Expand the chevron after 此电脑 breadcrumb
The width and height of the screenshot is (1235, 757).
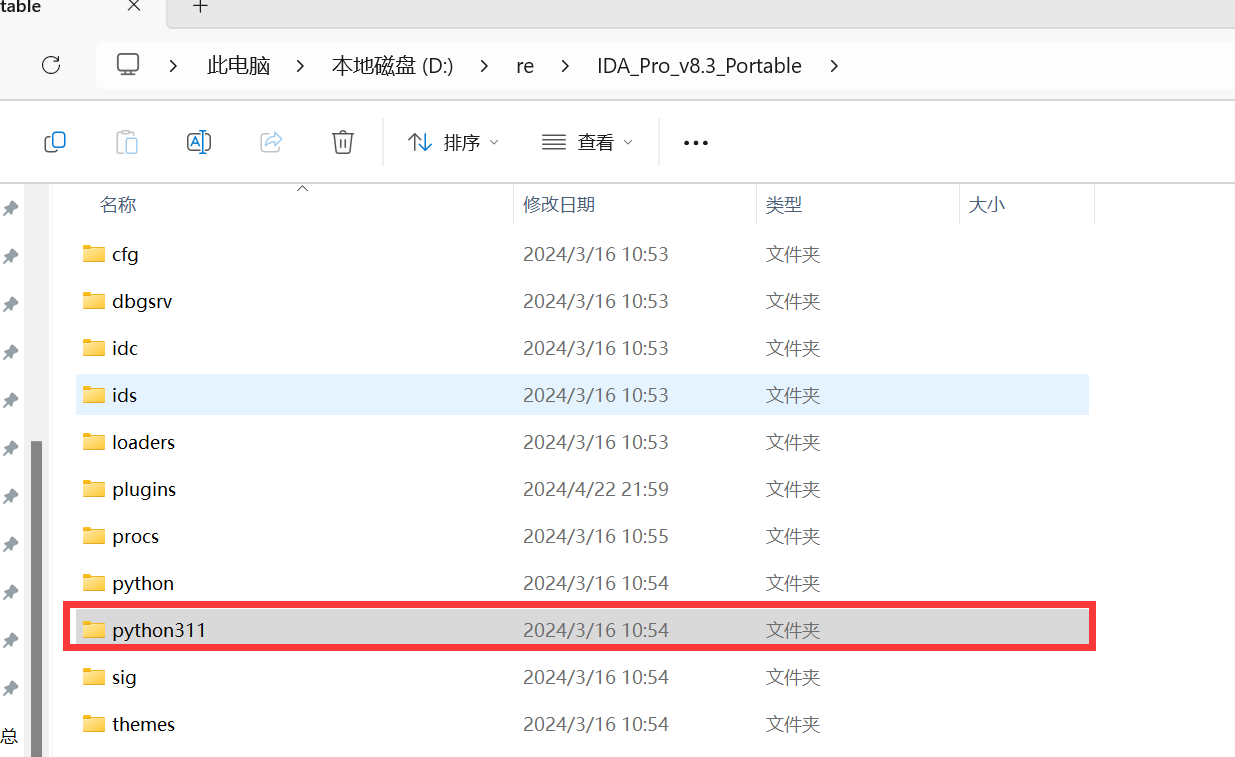[x=301, y=66]
